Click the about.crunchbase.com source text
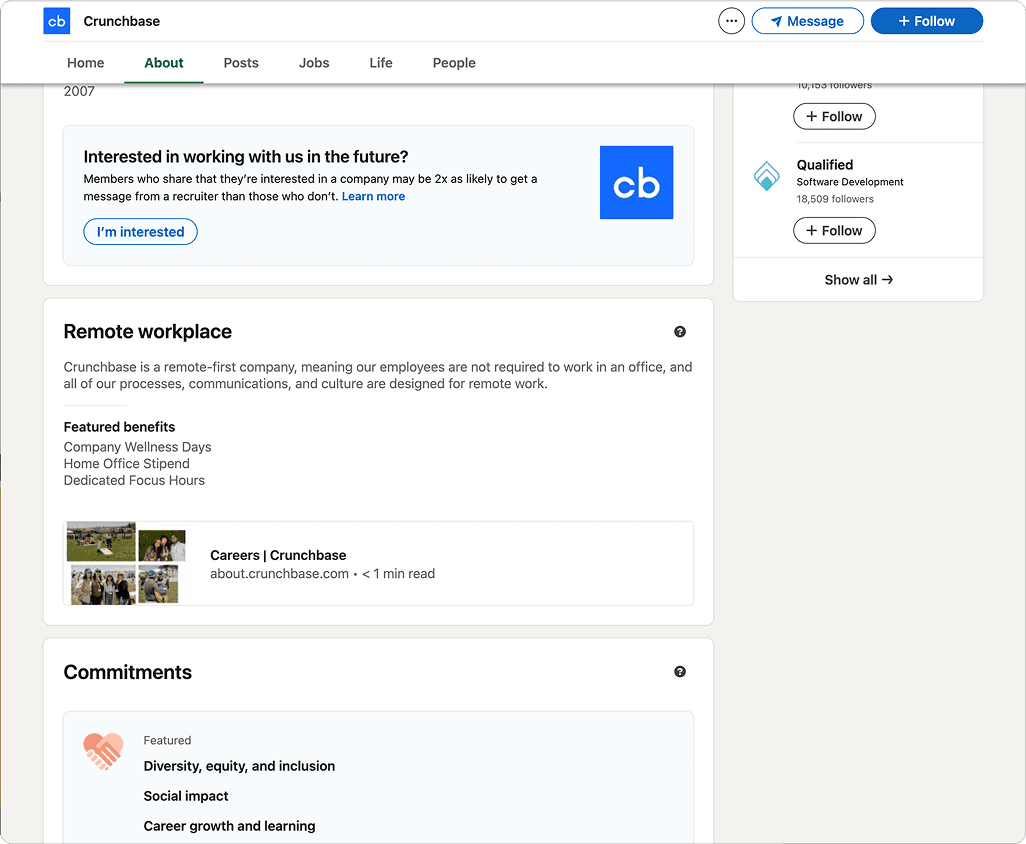Screen dimensions: 1026x844 point(279,574)
